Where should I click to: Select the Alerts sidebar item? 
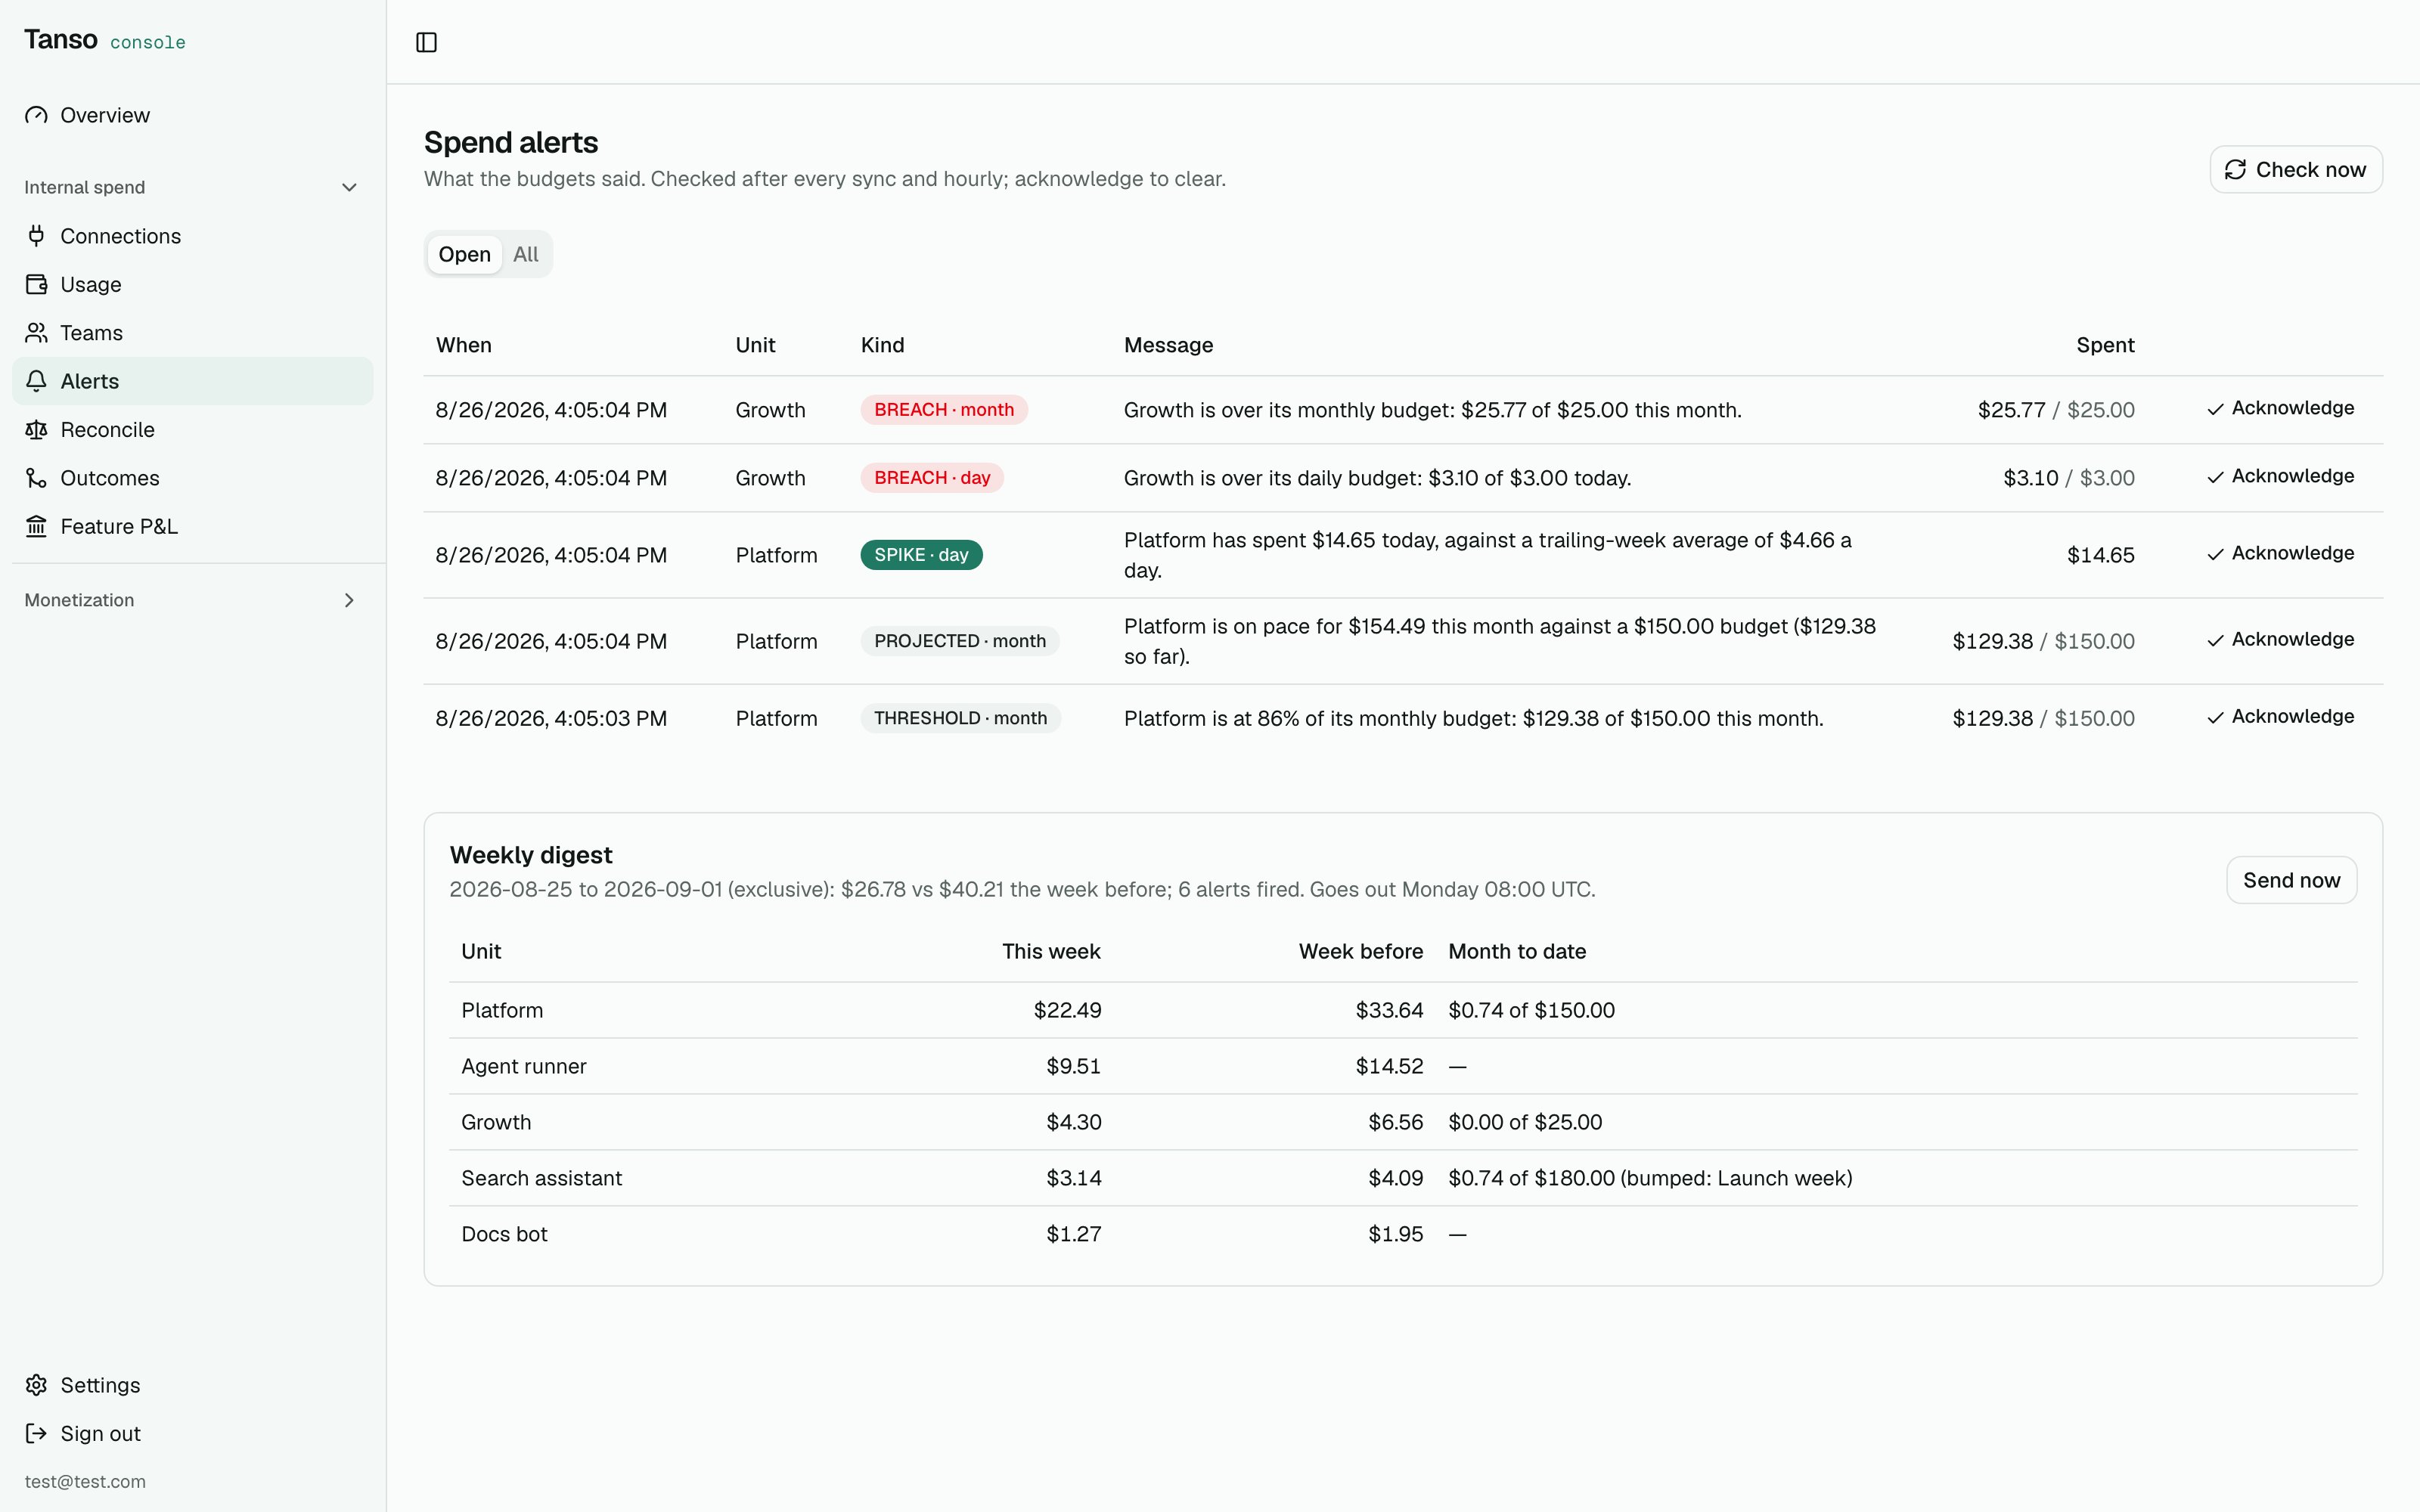point(193,381)
